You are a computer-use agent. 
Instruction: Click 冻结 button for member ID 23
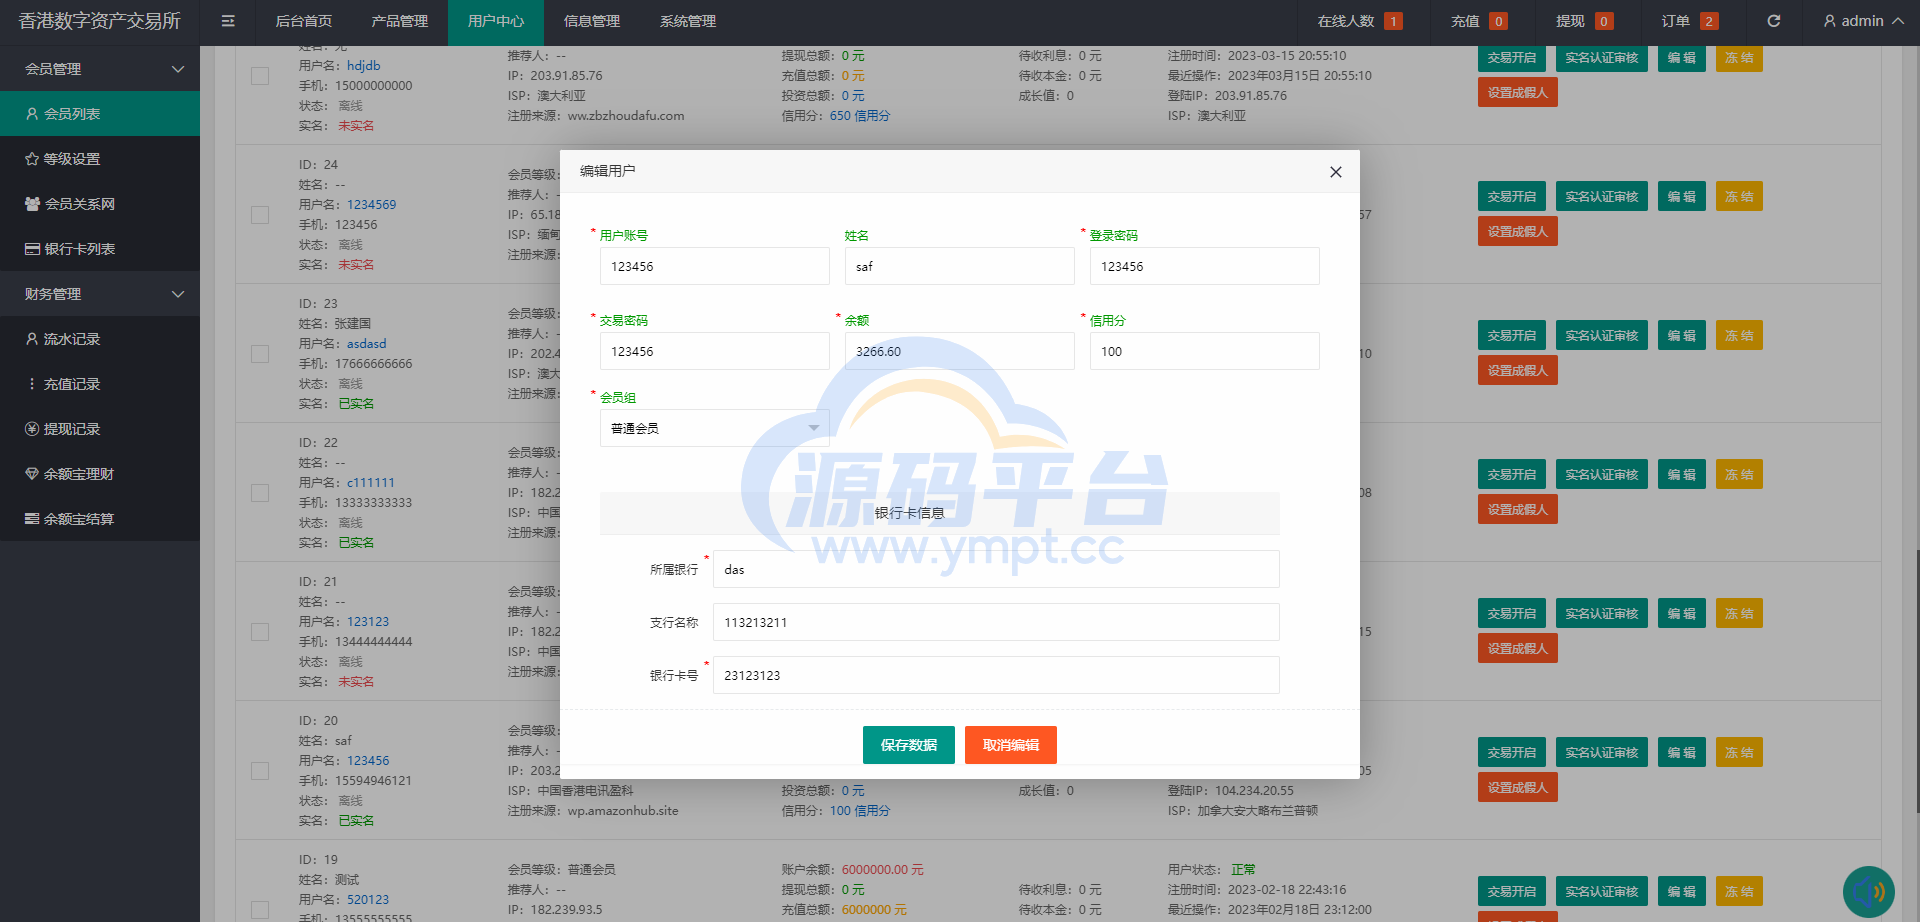pos(1739,336)
